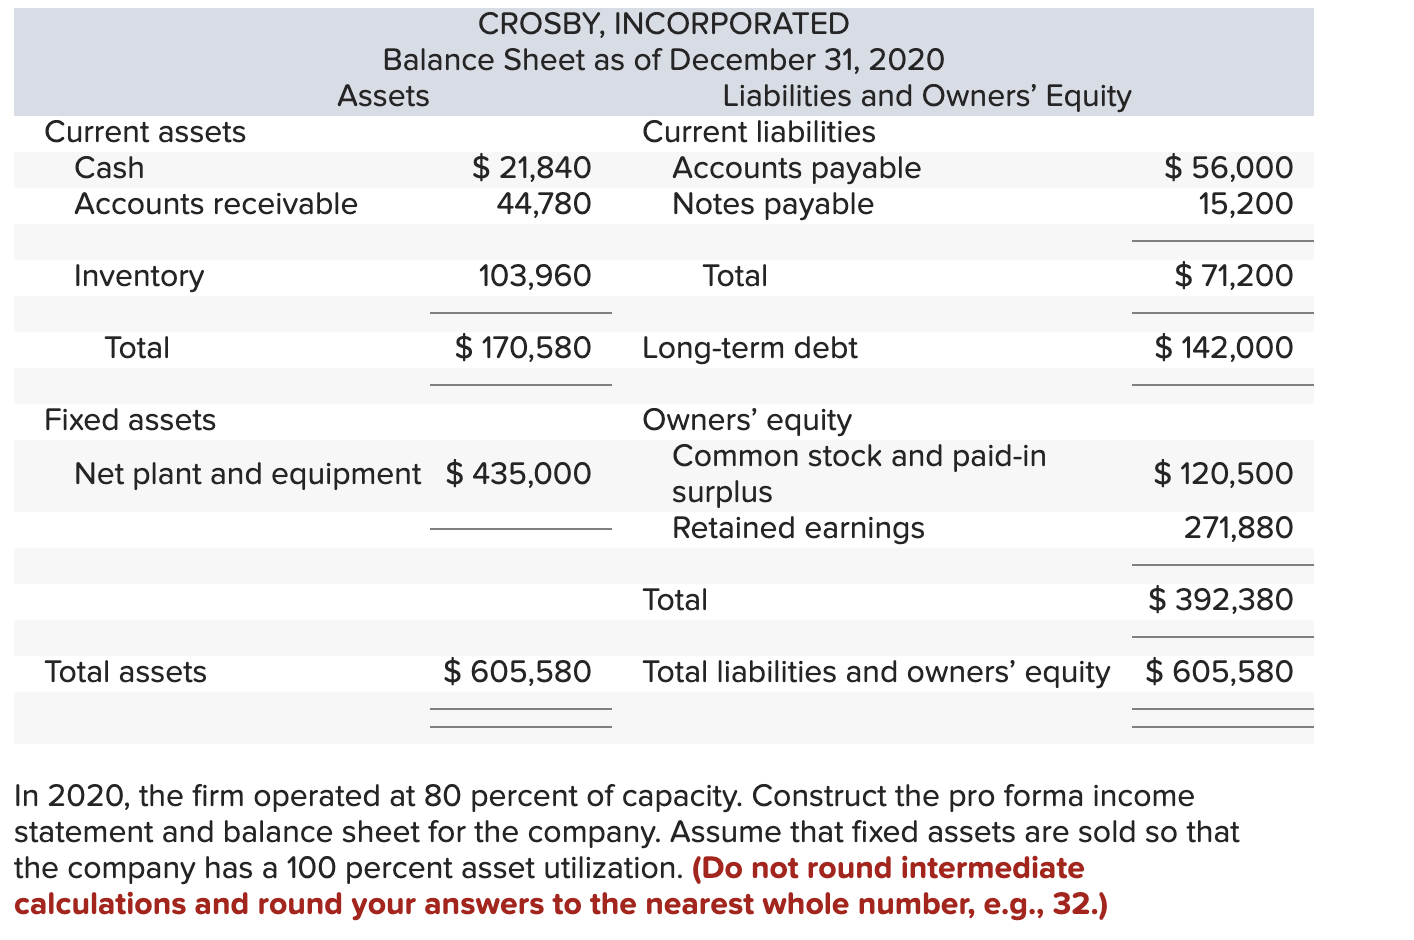
Task: Click the Accounts receivable value 44,780
Action: [543, 203]
